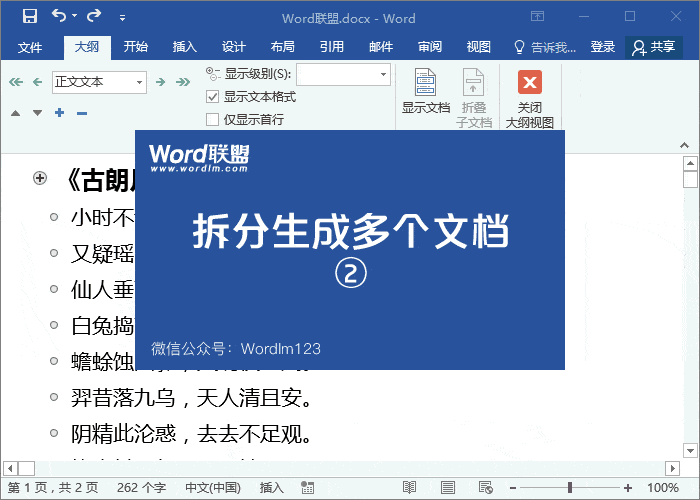The width and height of the screenshot is (700, 500).
Task: Open the 插入 tab
Action: click(185, 47)
